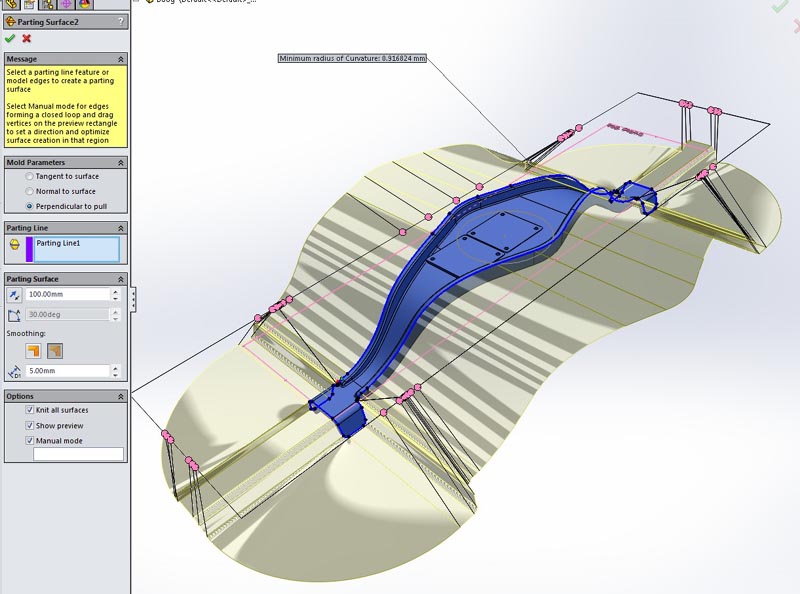The width and height of the screenshot is (800, 594).
Task: Collapse the Parting Surface section
Action: tap(121, 279)
